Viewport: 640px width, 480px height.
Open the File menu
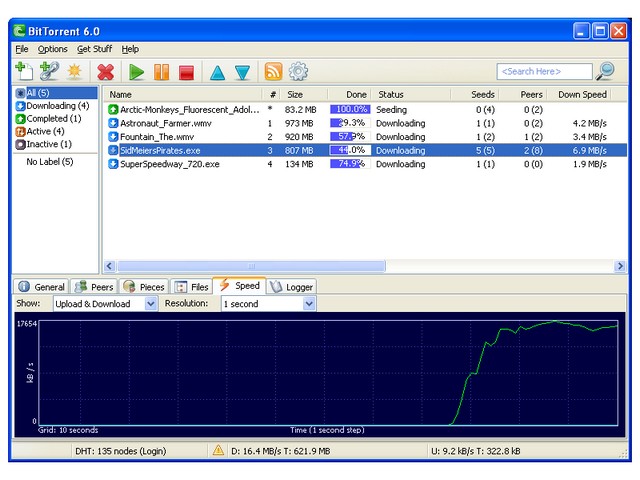pyautogui.click(x=22, y=49)
